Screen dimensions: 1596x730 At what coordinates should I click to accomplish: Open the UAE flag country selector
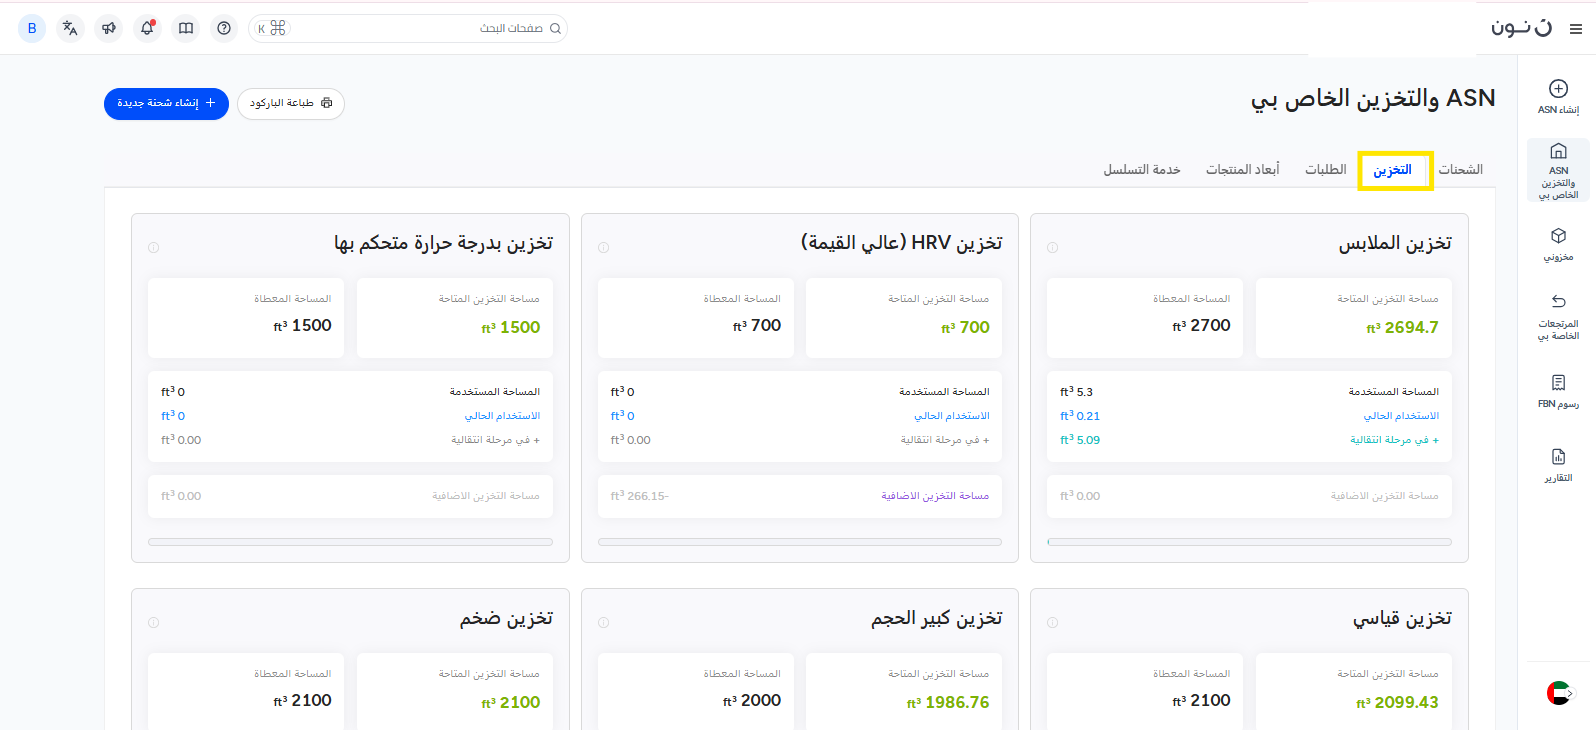(x=1558, y=692)
